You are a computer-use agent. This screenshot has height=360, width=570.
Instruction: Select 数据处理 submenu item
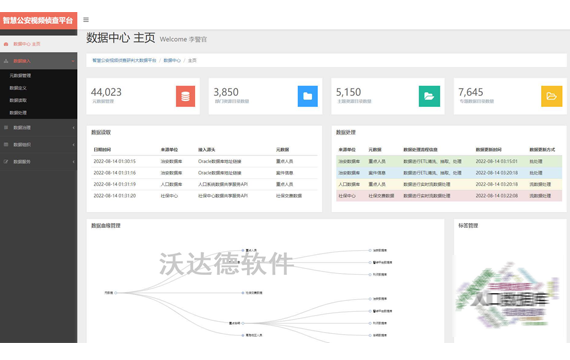tap(18, 113)
